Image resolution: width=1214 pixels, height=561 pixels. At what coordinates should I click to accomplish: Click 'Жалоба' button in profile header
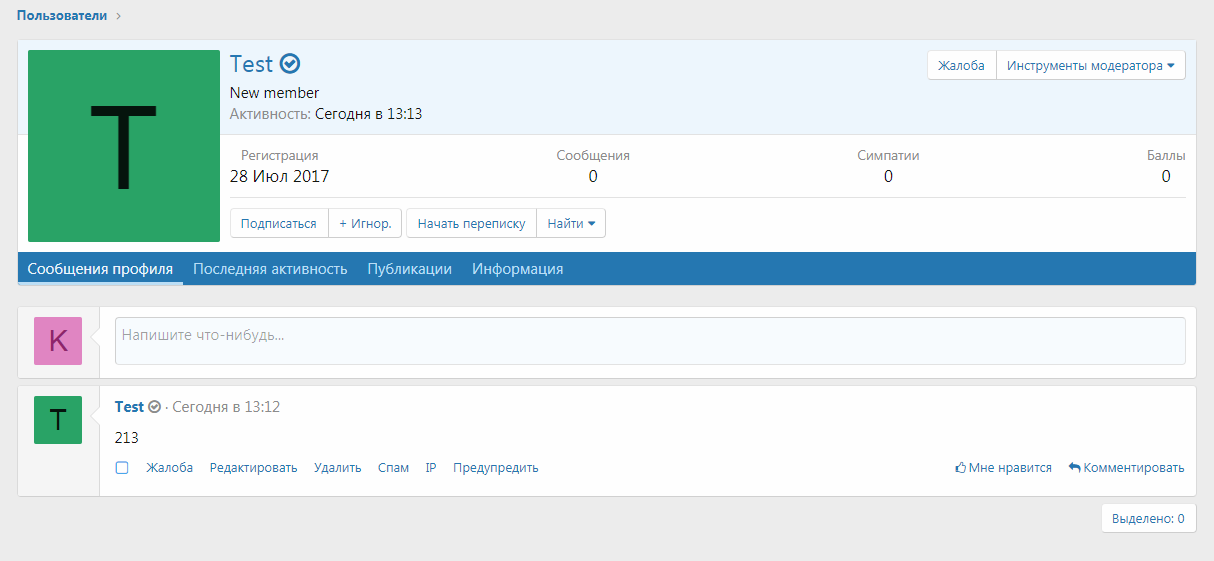pos(961,65)
